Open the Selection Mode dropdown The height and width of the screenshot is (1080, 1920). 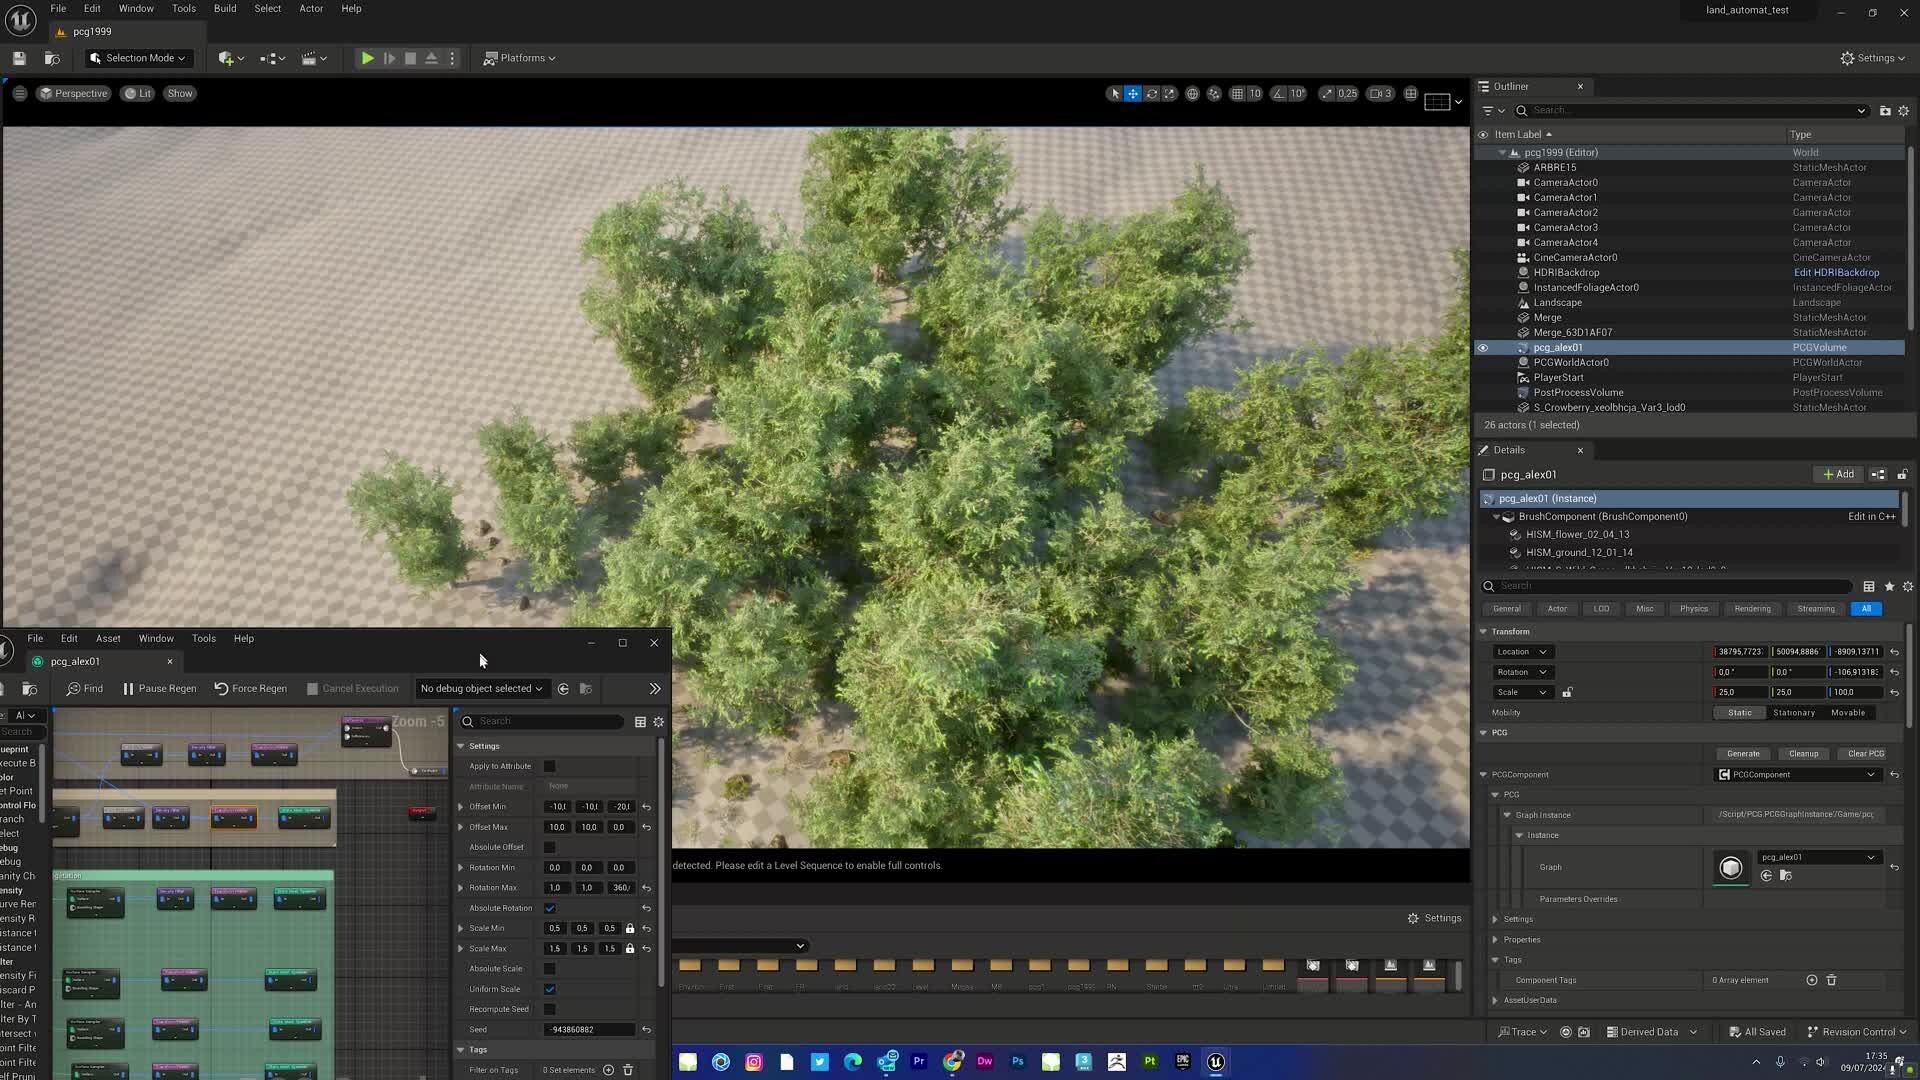[137, 57]
